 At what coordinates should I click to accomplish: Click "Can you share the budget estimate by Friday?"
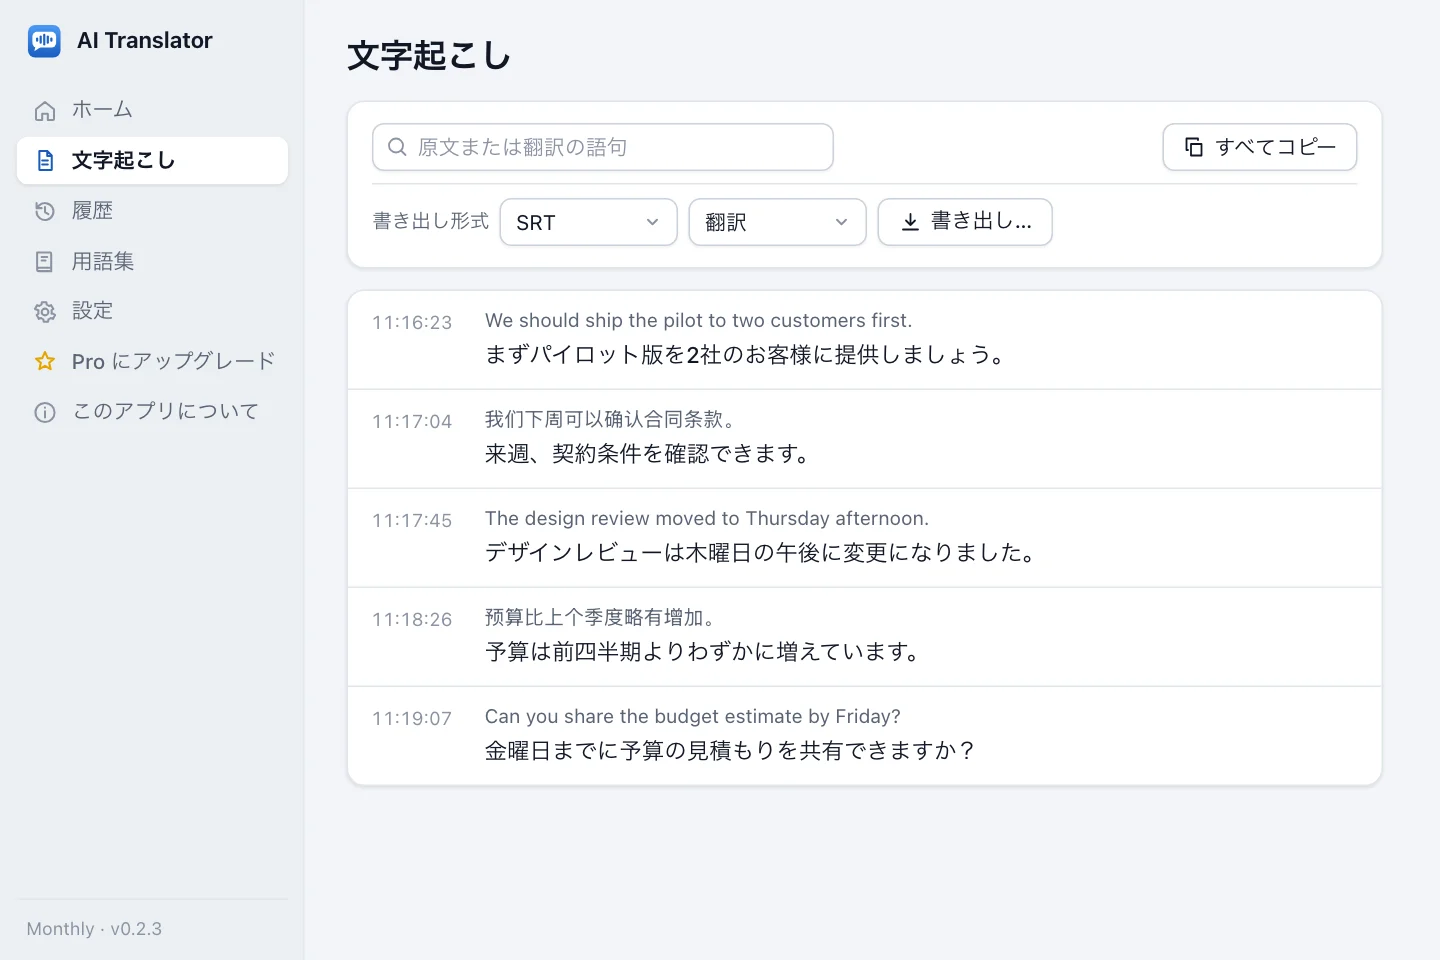tap(693, 717)
